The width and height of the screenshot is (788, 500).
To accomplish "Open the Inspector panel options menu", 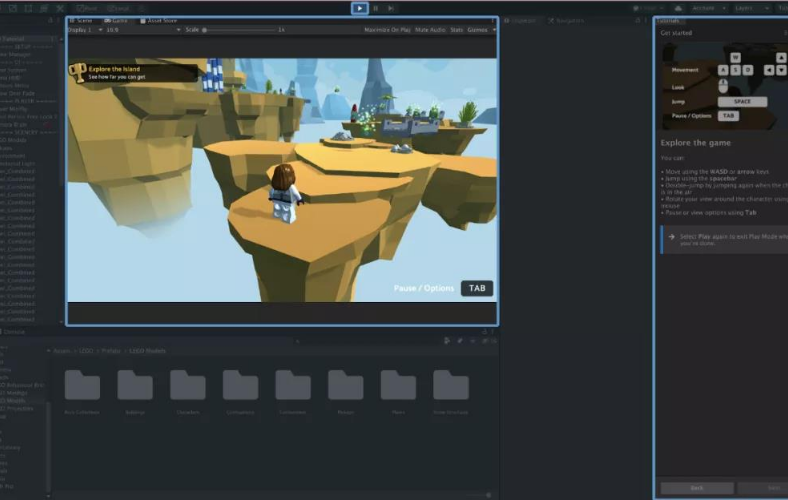I will click(x=646, y=21).
